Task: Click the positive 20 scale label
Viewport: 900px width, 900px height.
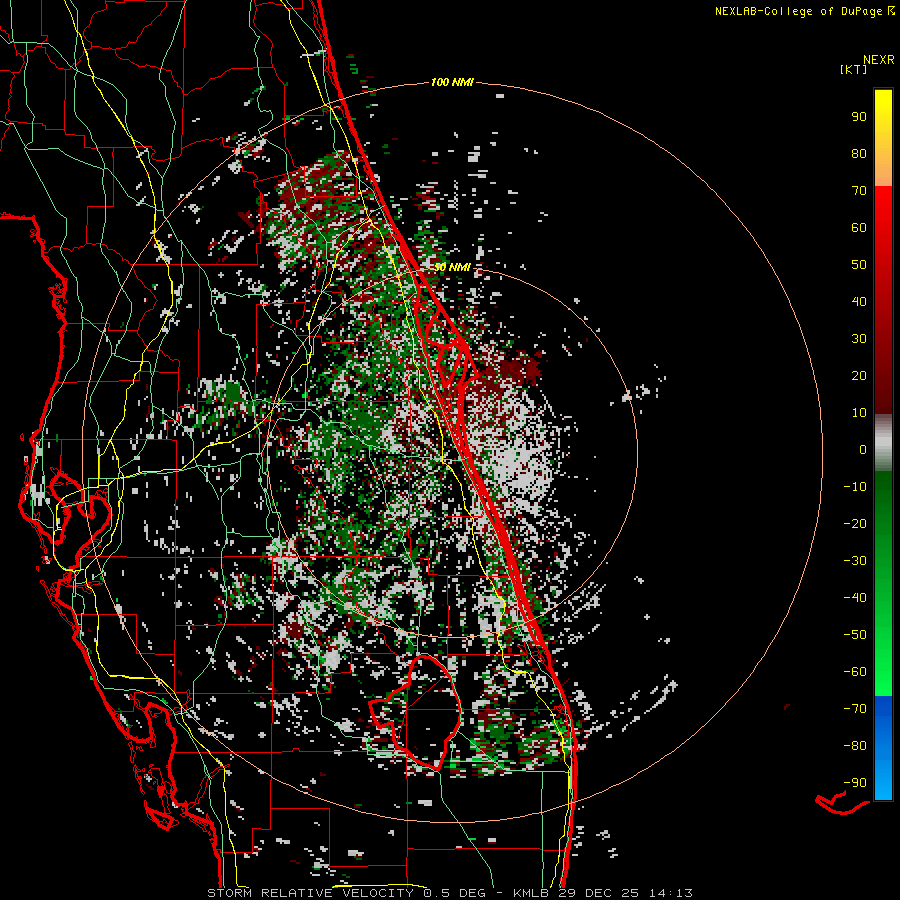Action: (x=859, y=375)
